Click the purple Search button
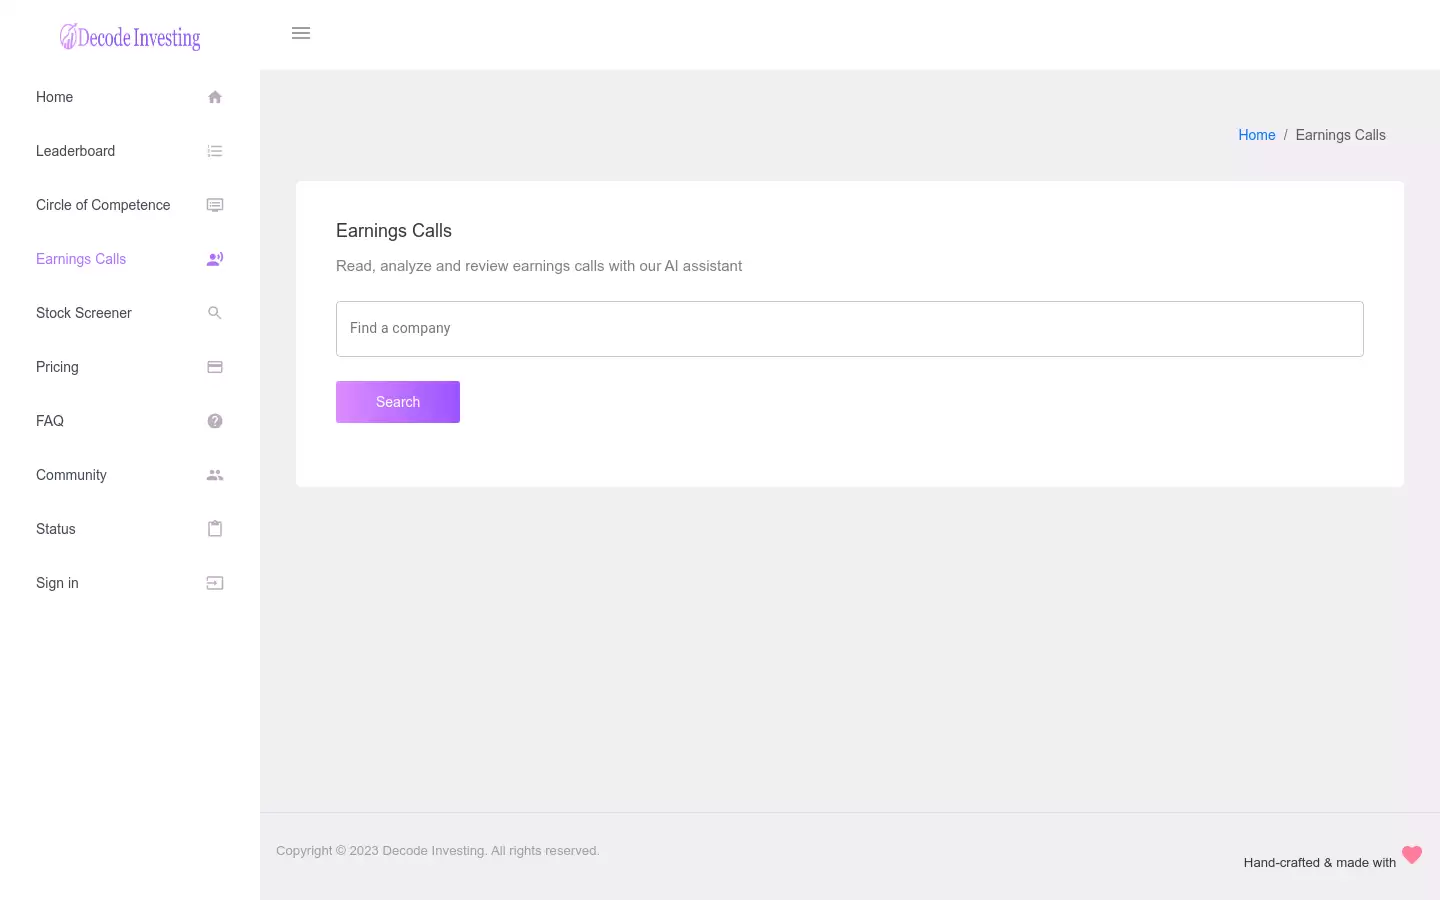This screenshot has height=900, width=1440. tap(398, 402)
